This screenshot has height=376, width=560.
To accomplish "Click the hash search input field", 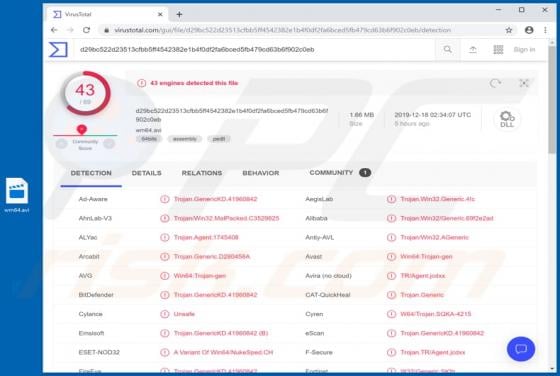I will 255,49.
